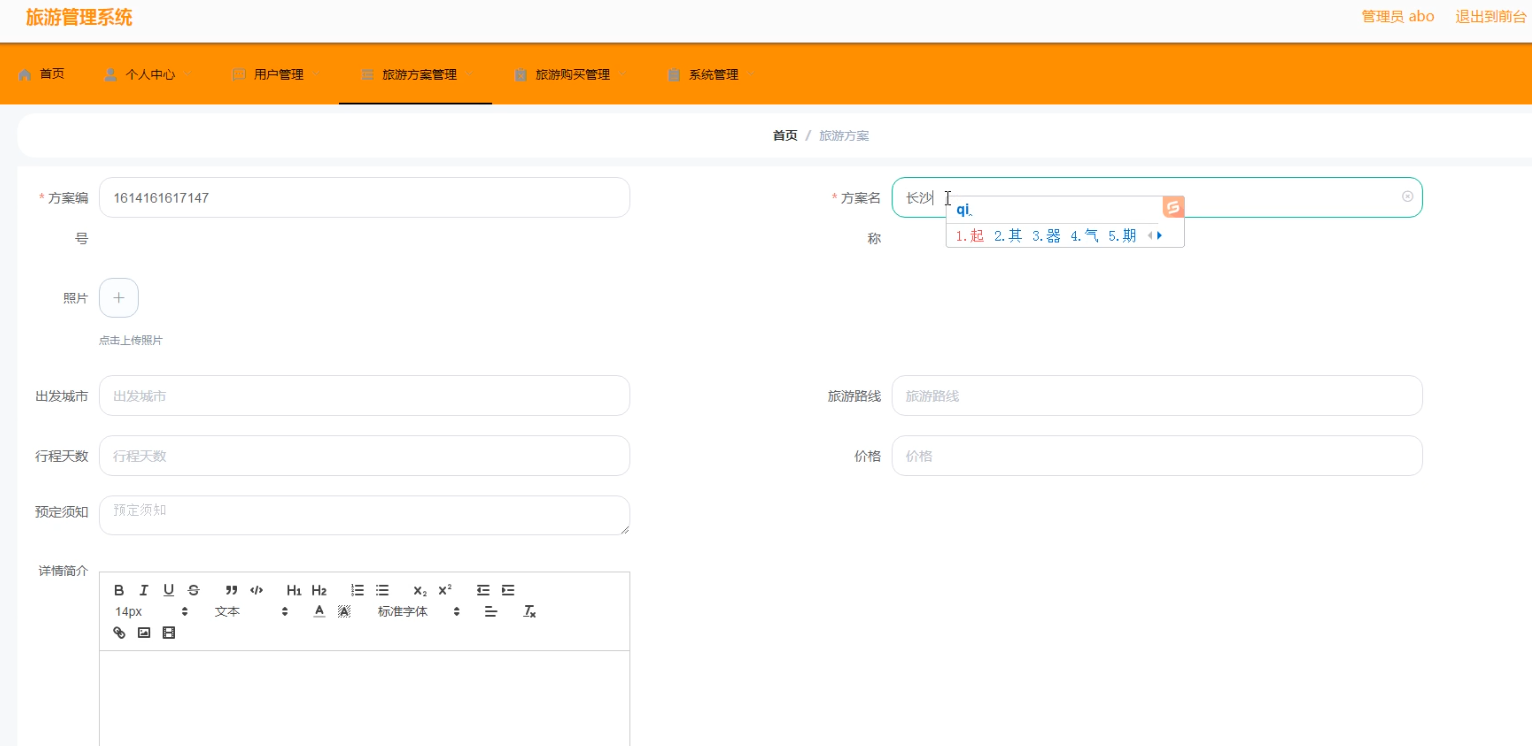1532x746 pixels.
Task: Create a bulleted list
Action: (382, 590)
